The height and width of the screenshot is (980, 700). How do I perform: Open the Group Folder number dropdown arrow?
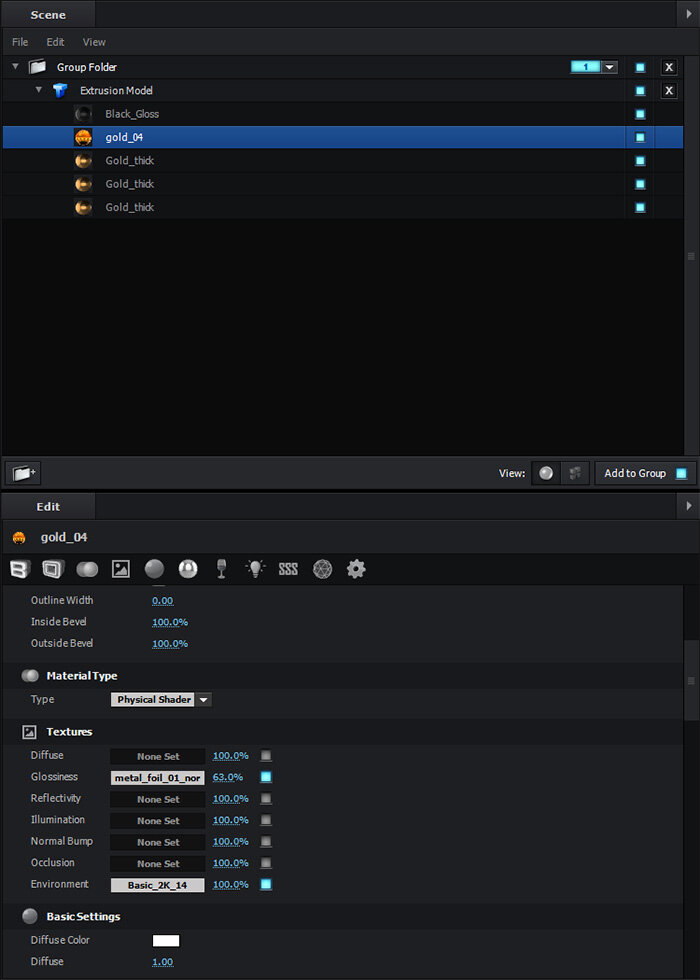pos(609,67)
